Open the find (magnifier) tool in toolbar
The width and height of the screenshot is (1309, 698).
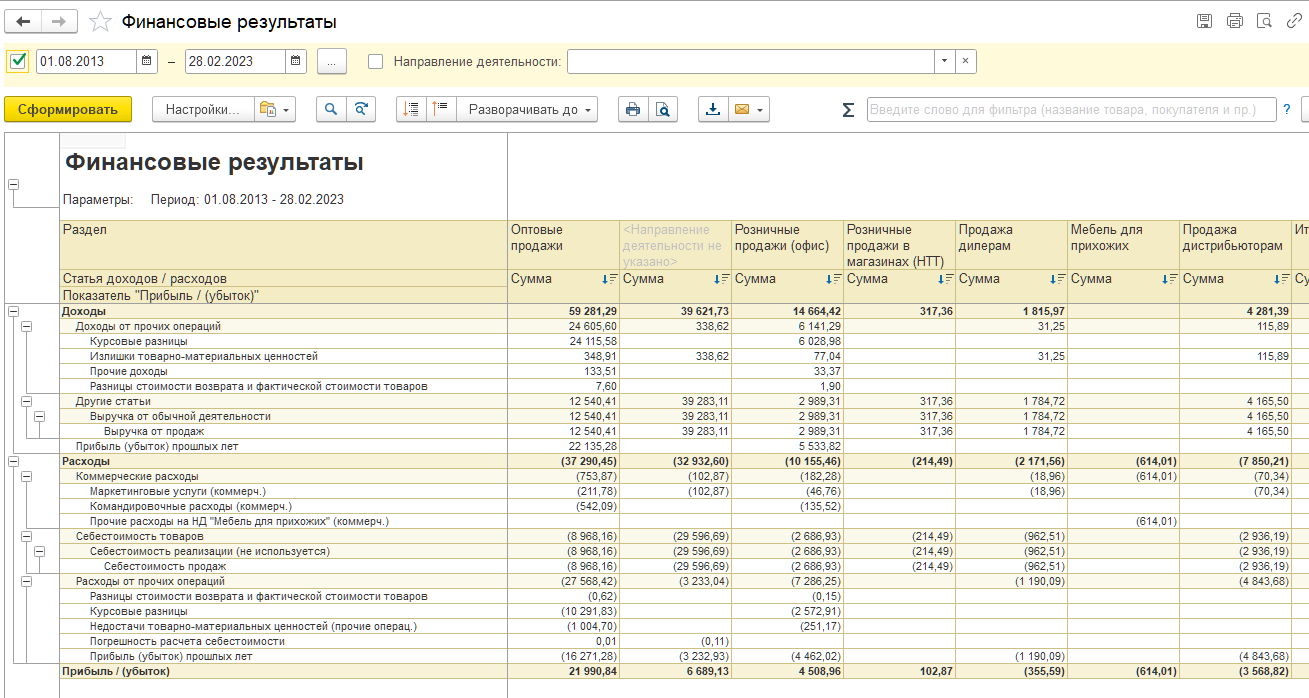tap(331, 110)
